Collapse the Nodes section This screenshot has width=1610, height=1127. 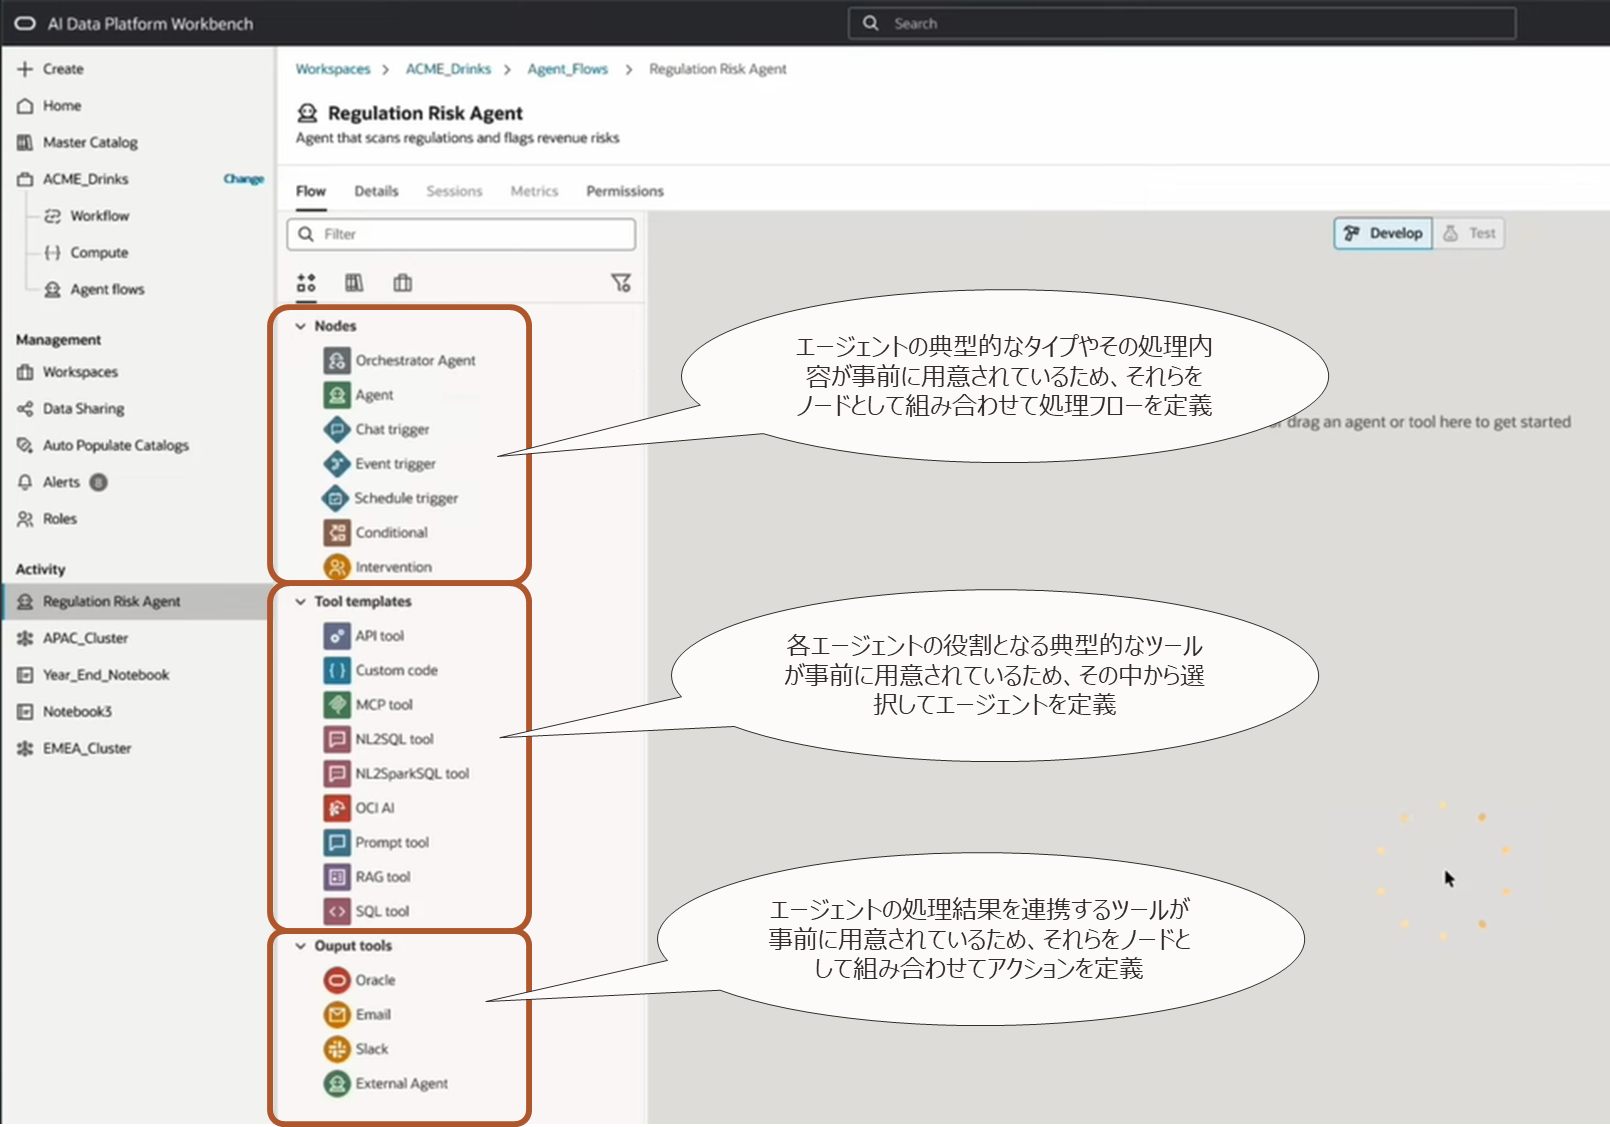(x=300, y=326)
